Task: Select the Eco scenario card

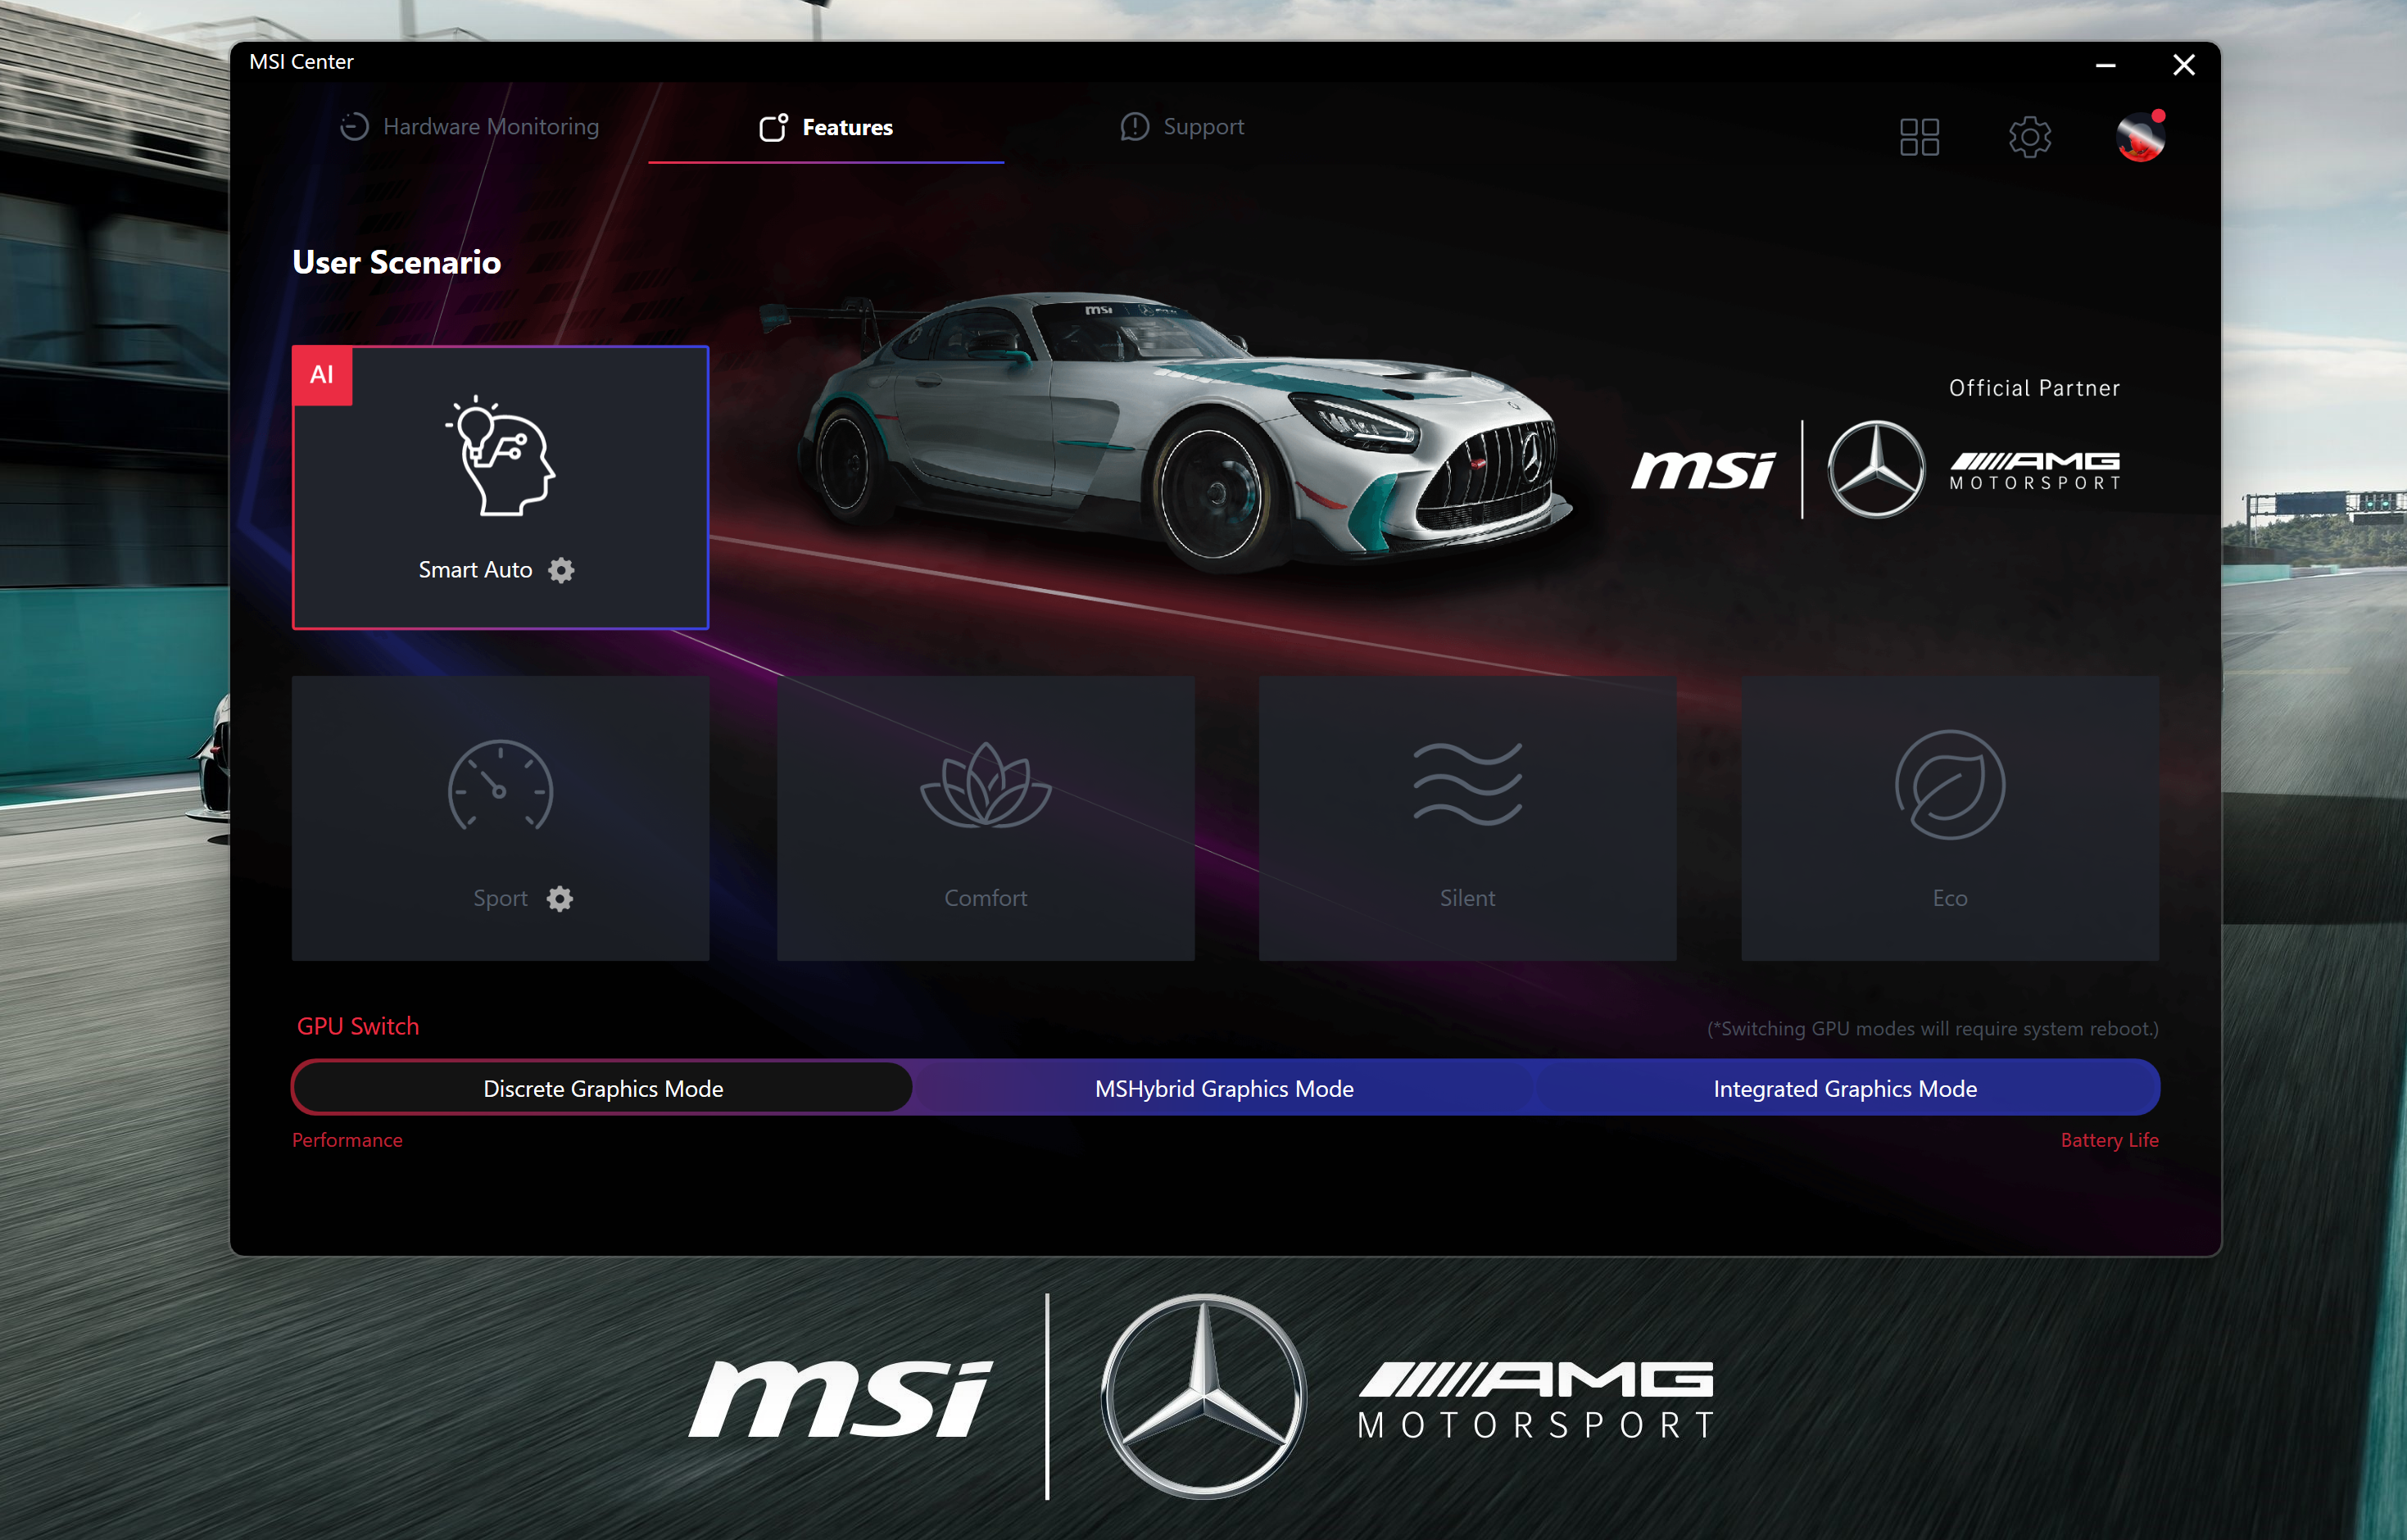Action: pos(1950,818)
